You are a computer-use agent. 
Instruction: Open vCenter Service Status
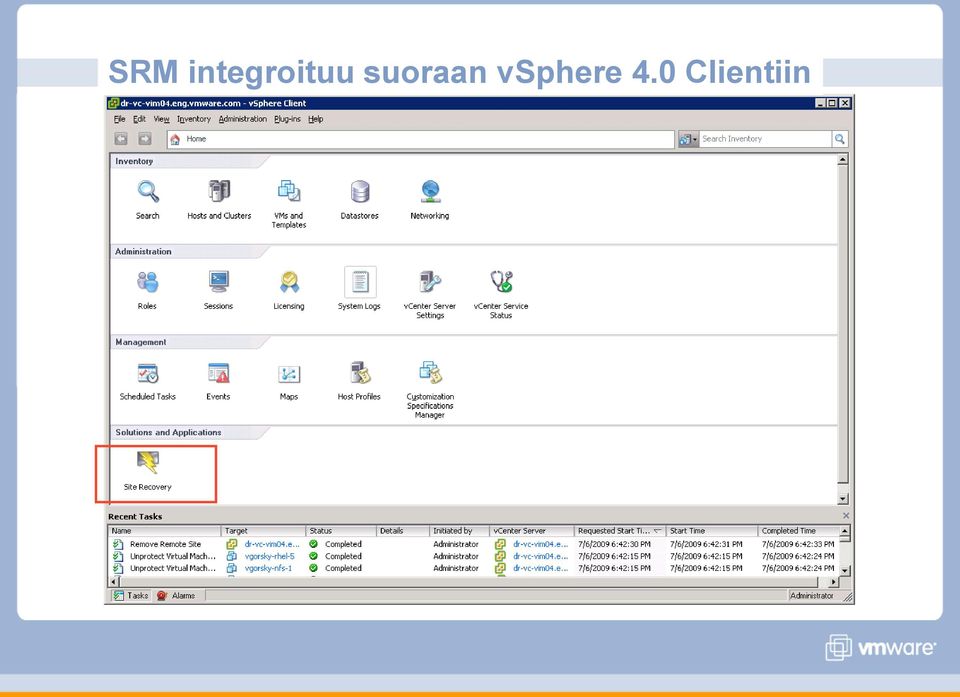pyautogui.click(x=501, y=294)
